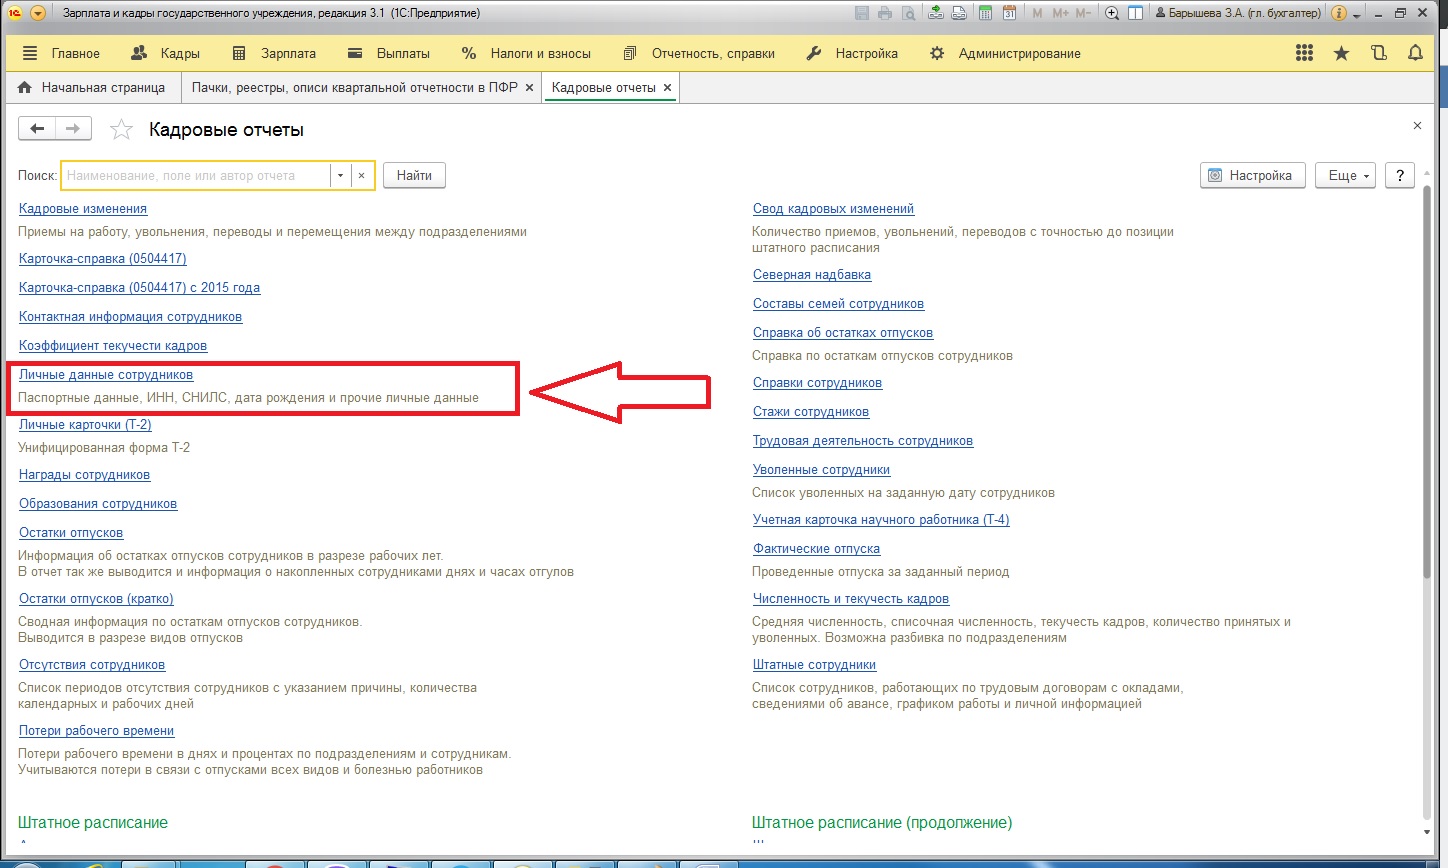Open the favorites star in top panel
1448x868 pixels.
(1342, 54)
